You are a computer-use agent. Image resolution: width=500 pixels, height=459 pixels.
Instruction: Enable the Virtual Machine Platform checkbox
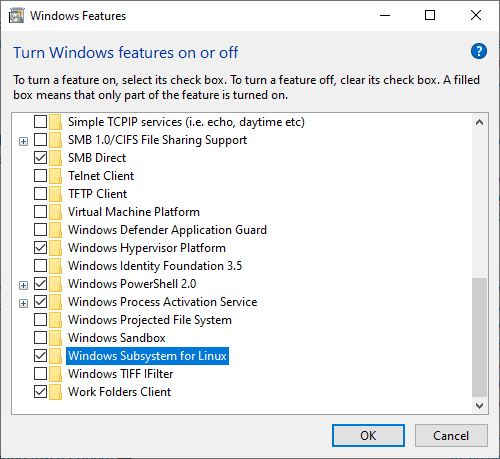click(40, 212)
